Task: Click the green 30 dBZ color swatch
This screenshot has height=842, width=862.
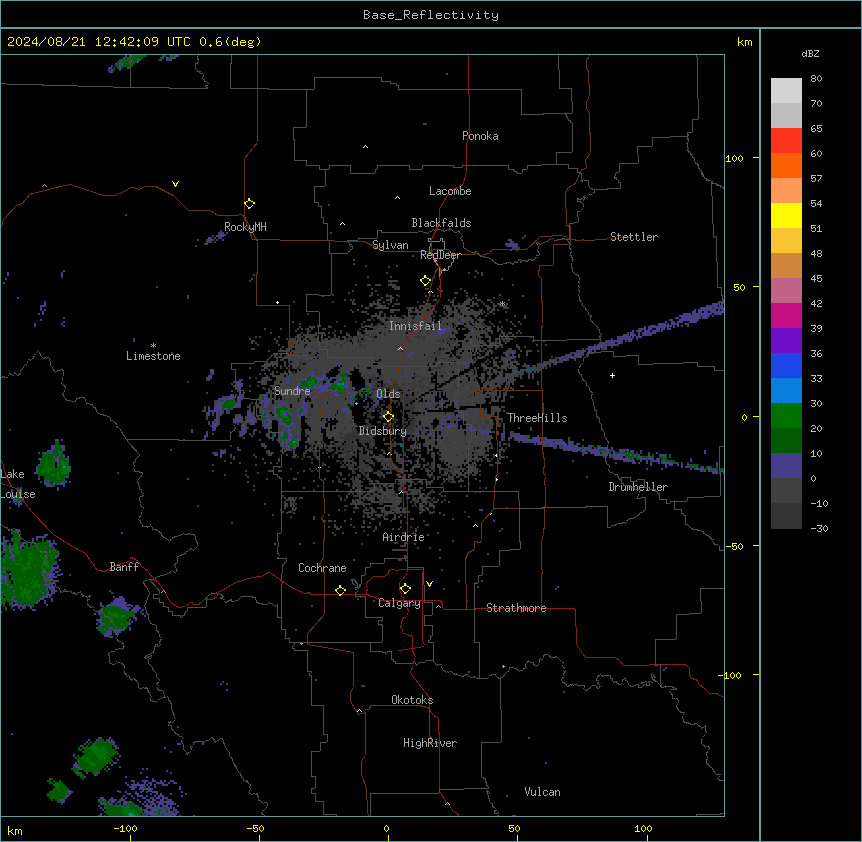Action: (x=786, y=416)
